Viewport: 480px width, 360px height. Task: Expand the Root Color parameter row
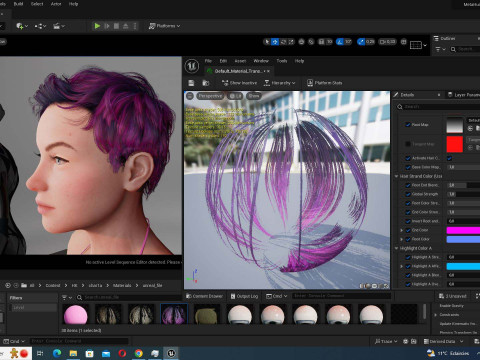pyautogui.click(x=402, y=239)
